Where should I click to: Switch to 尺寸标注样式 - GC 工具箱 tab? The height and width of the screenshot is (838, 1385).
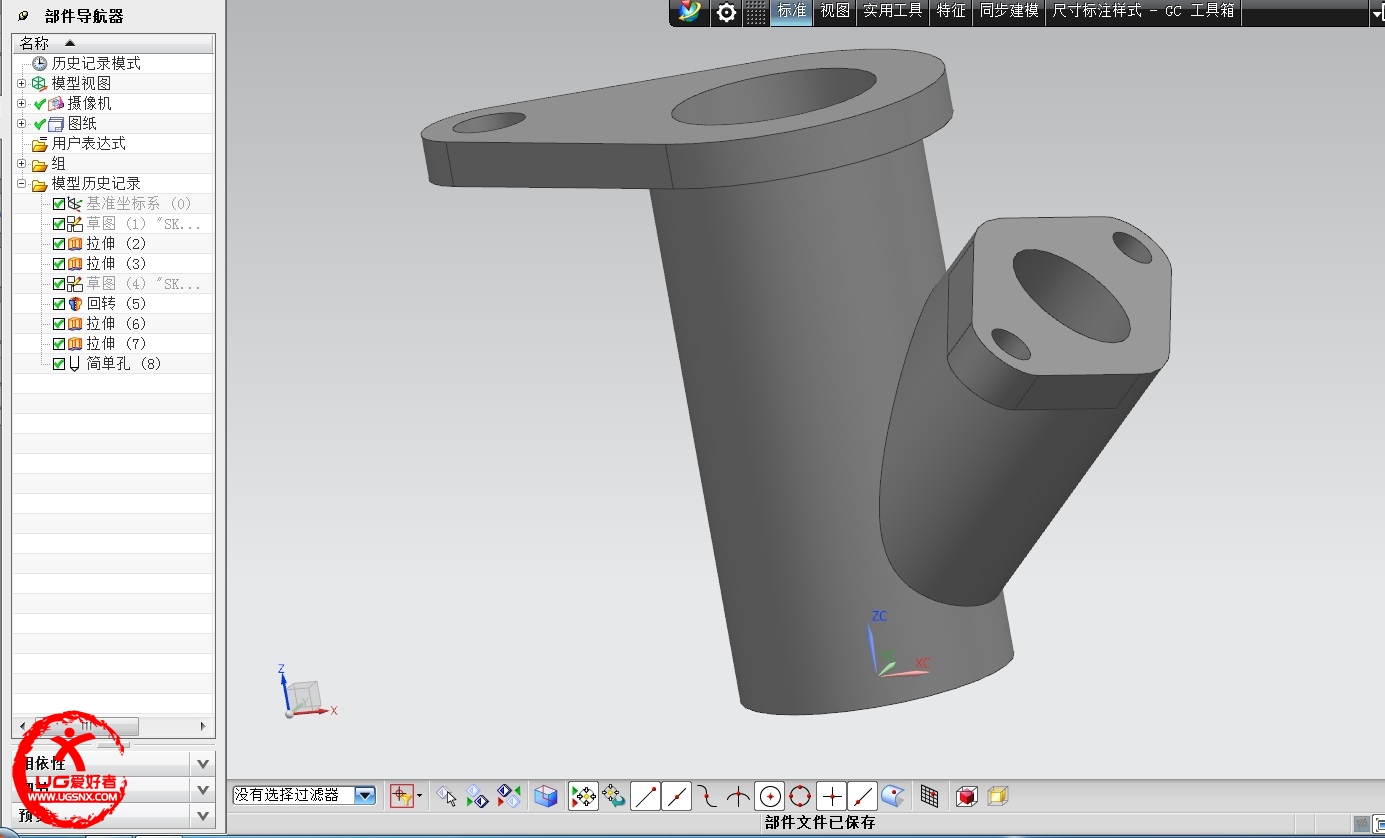coord(1144,11)
